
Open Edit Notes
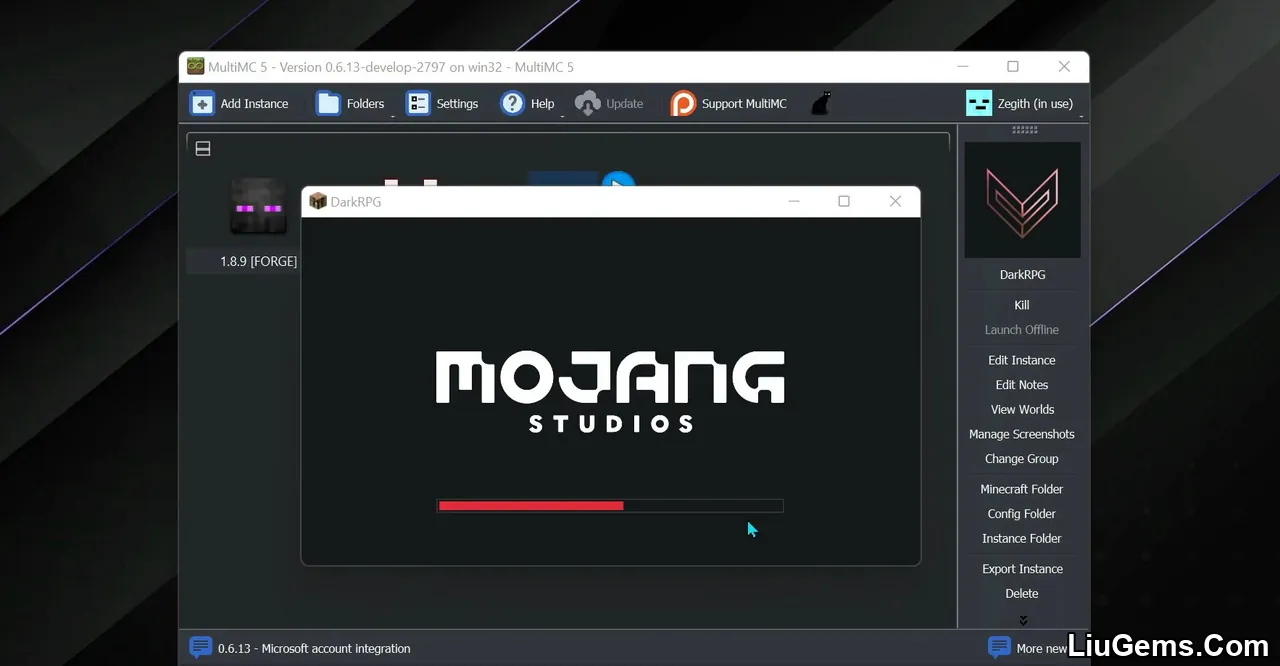pos(1022,385)
